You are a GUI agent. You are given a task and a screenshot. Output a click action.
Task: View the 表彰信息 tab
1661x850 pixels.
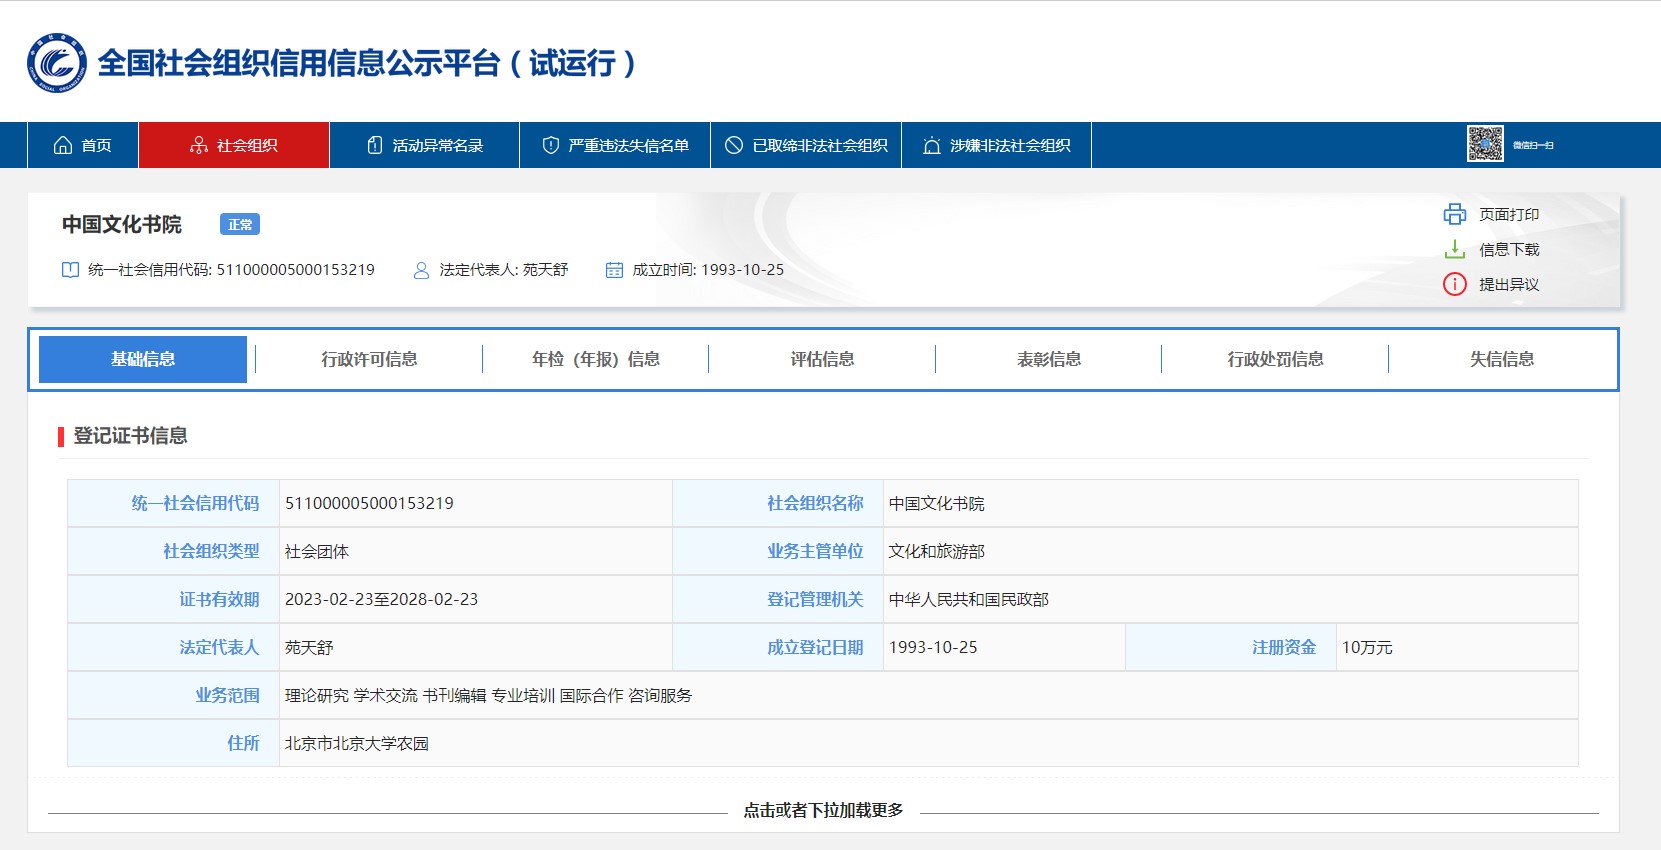pyautogui.click(x=1048, y=359)
